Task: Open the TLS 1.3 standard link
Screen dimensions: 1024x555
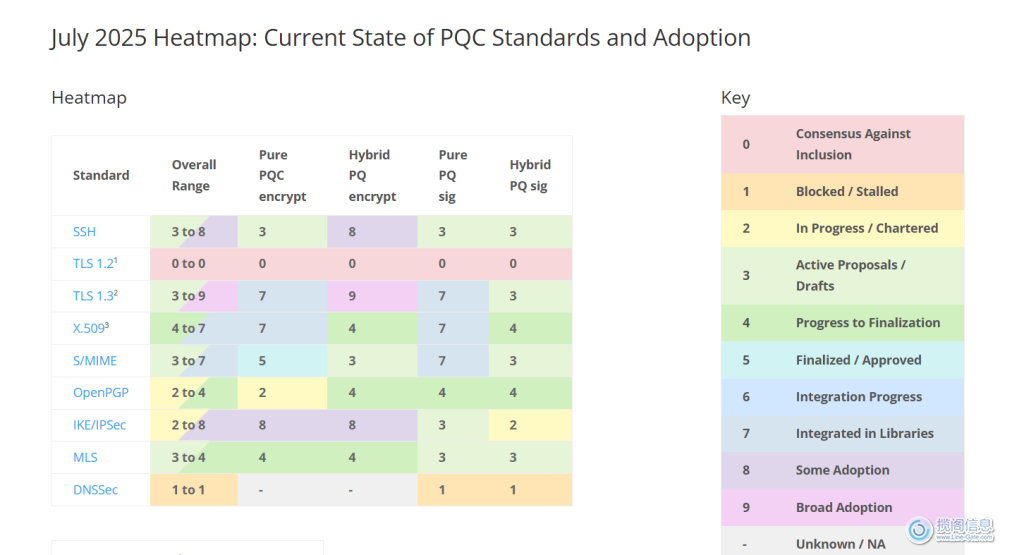Action: (95, 296)
